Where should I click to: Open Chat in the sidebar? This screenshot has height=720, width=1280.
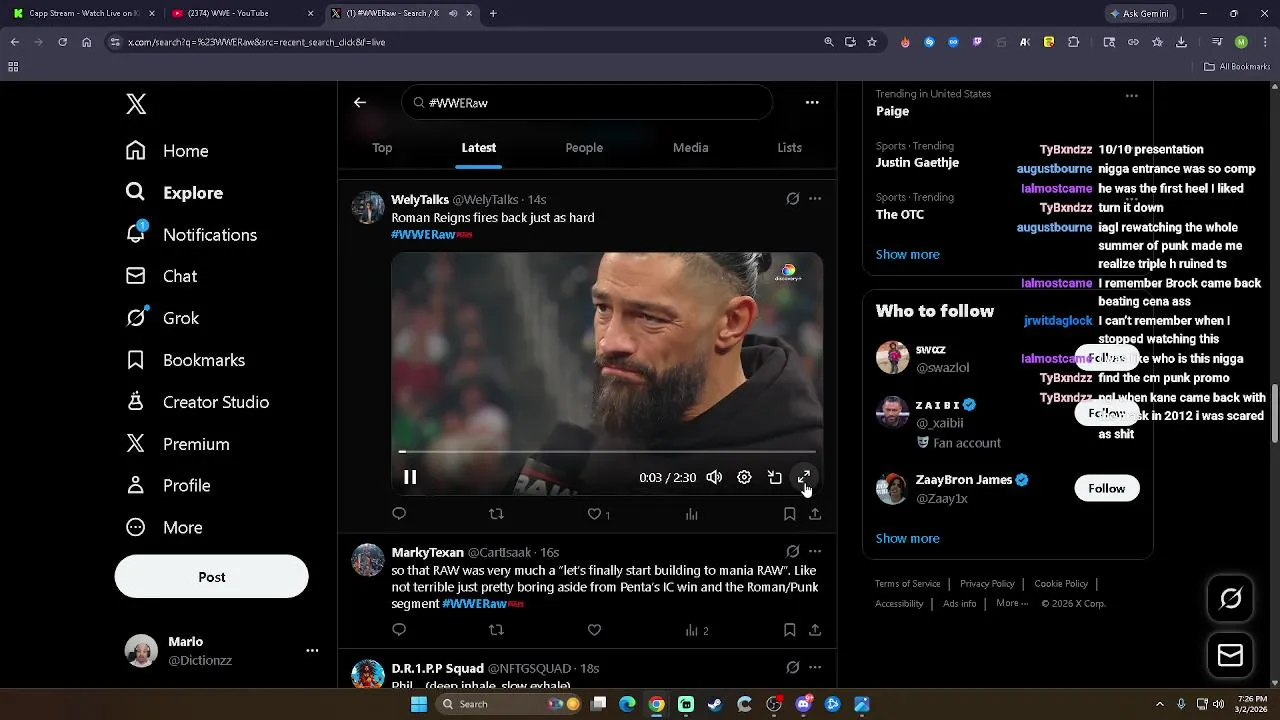[x=161, y=276]
